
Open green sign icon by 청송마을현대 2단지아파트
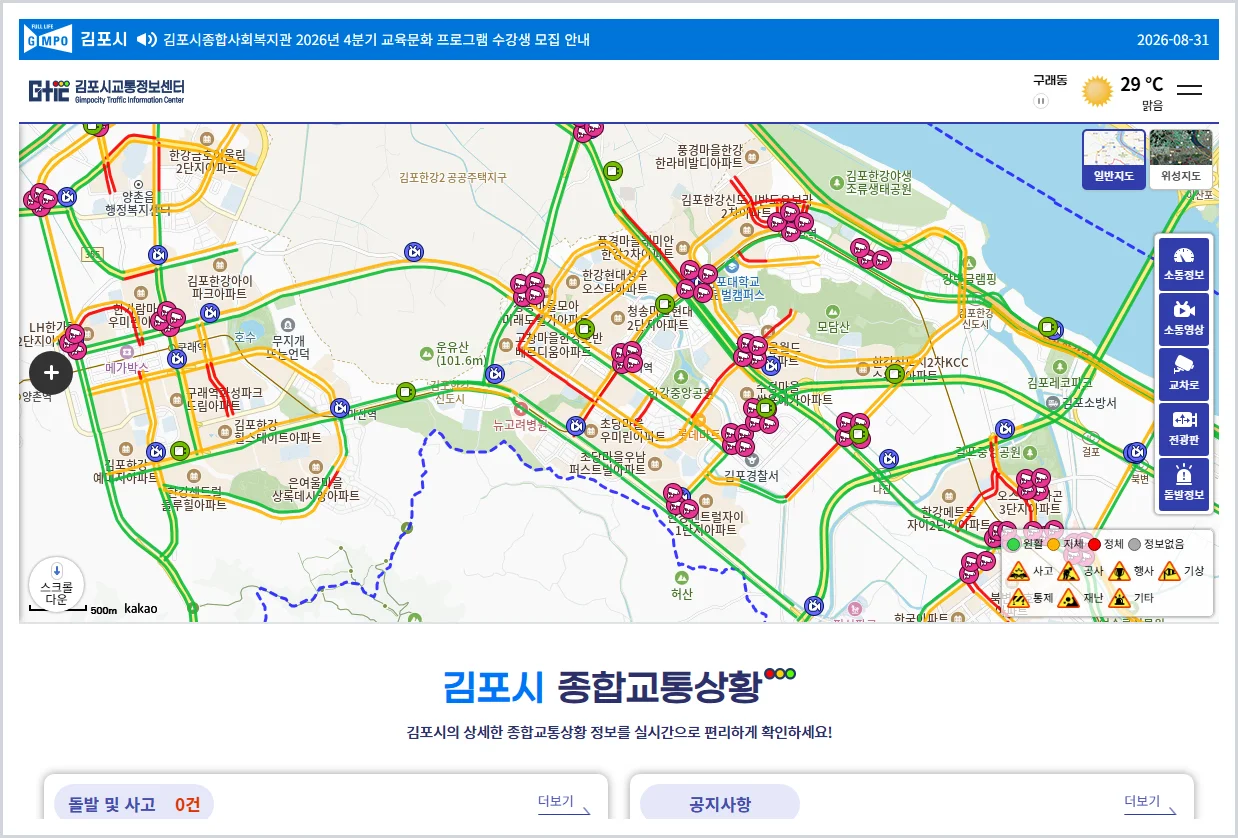(x=665, y=304)
